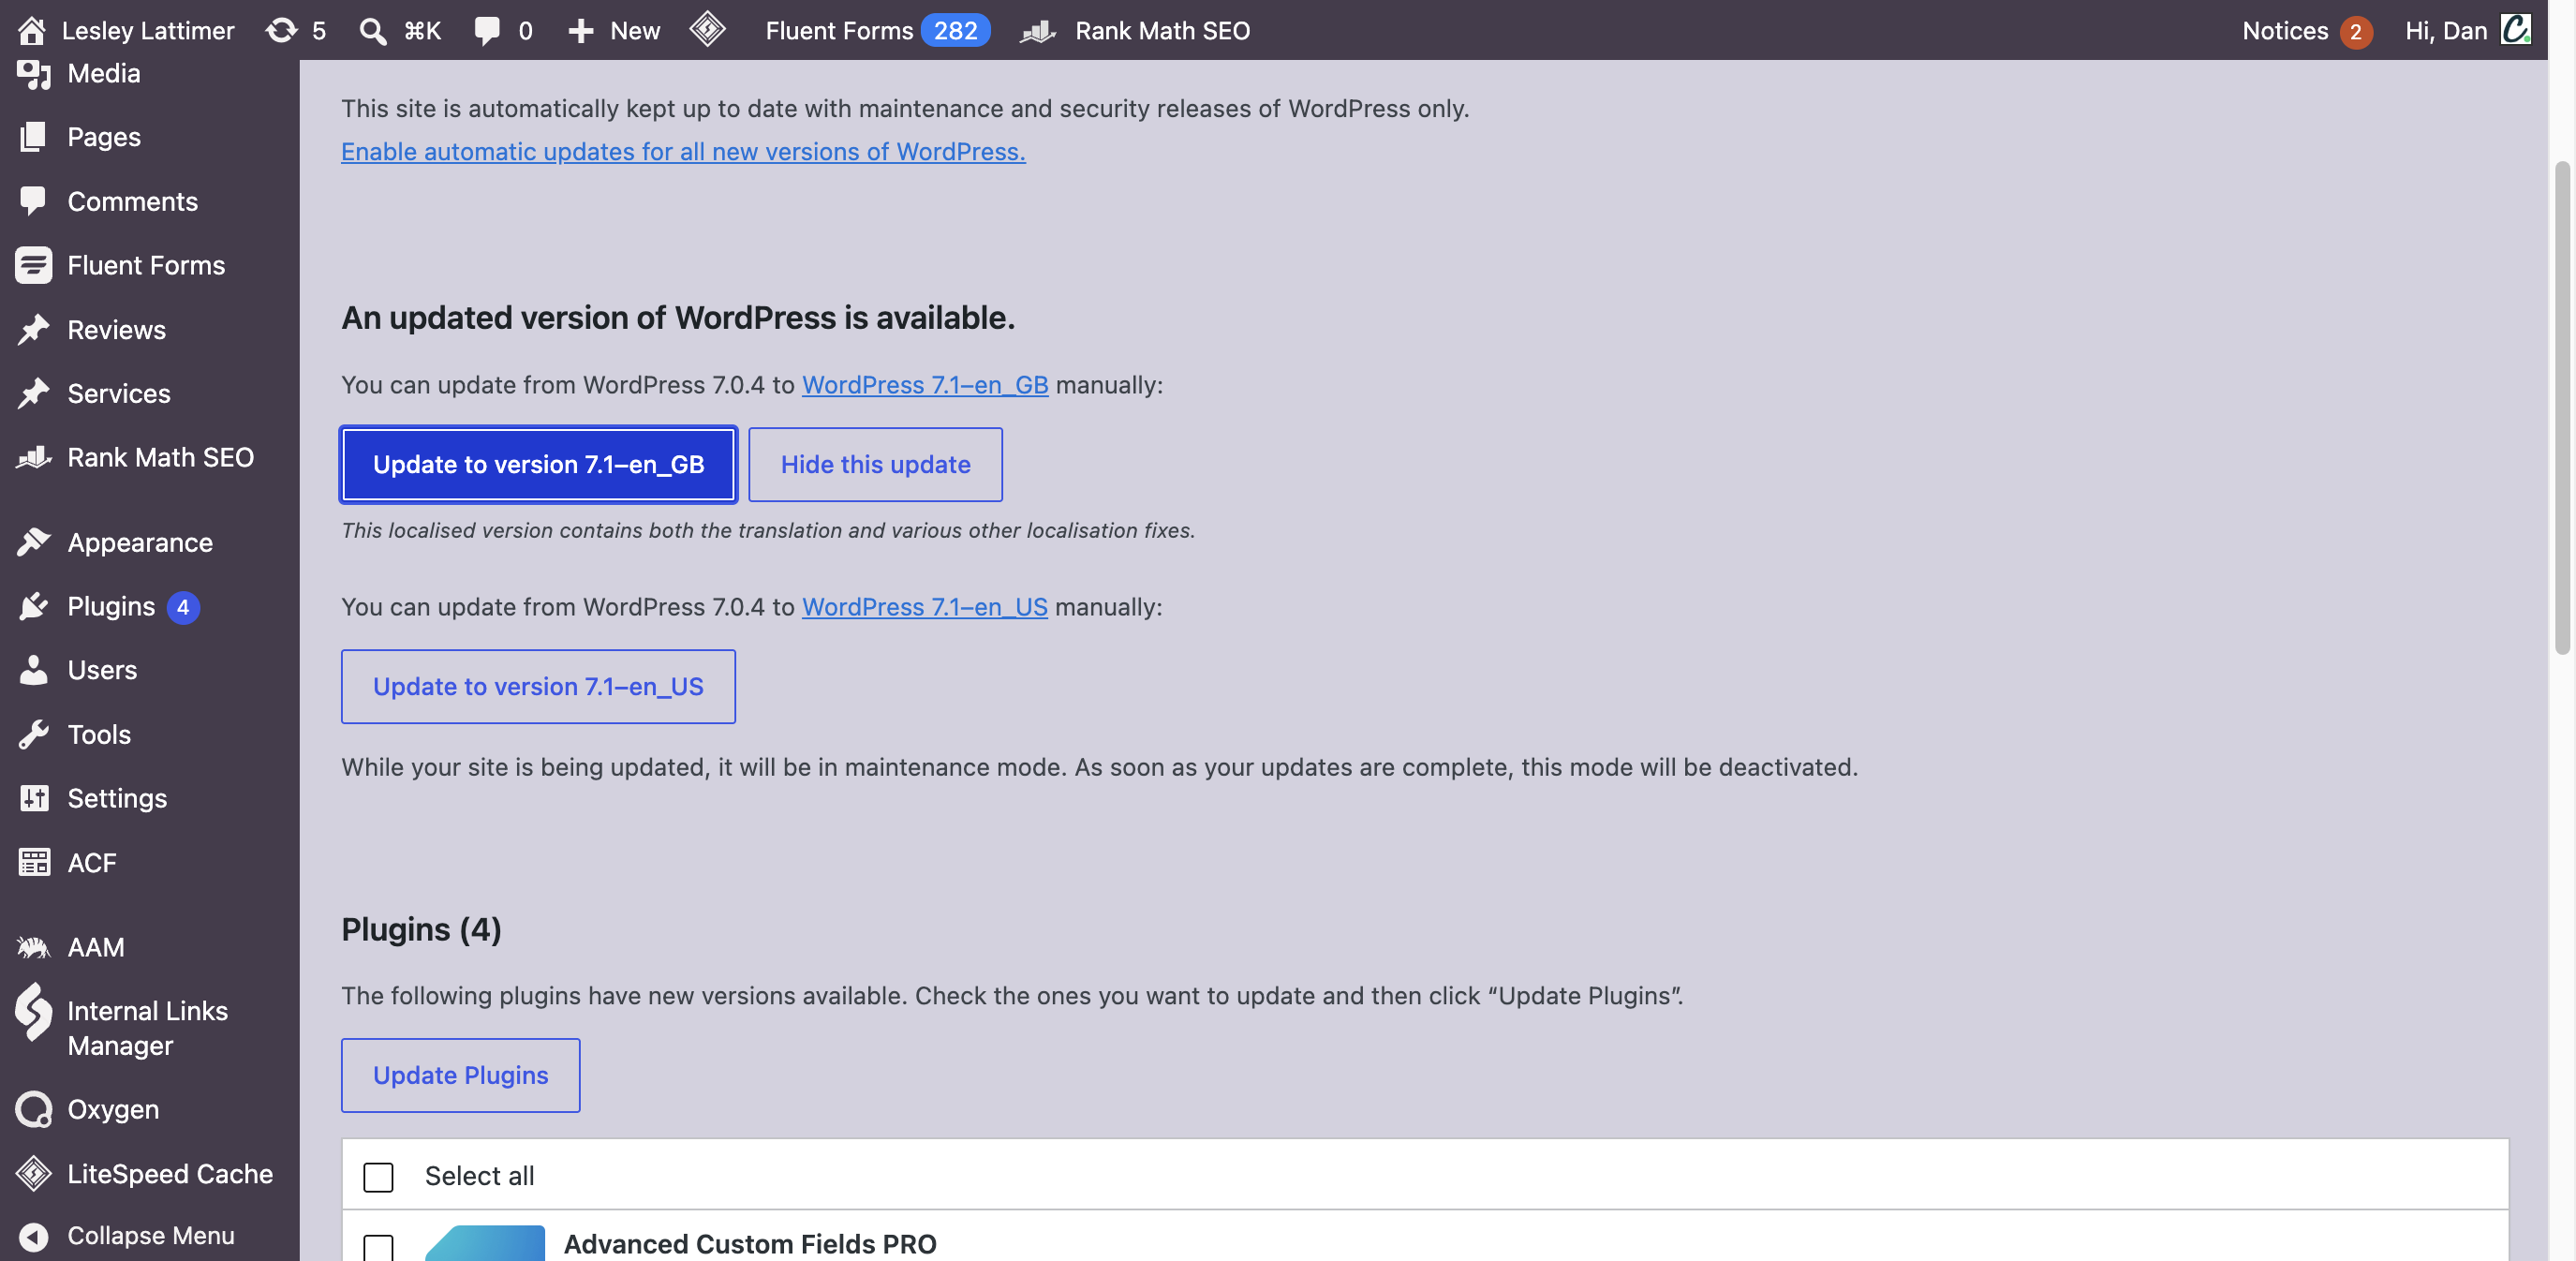The image size is (2576, 1261).
Task: Open the WordPress 7.1–en_GB link
Action: click(x=925, y=385)
